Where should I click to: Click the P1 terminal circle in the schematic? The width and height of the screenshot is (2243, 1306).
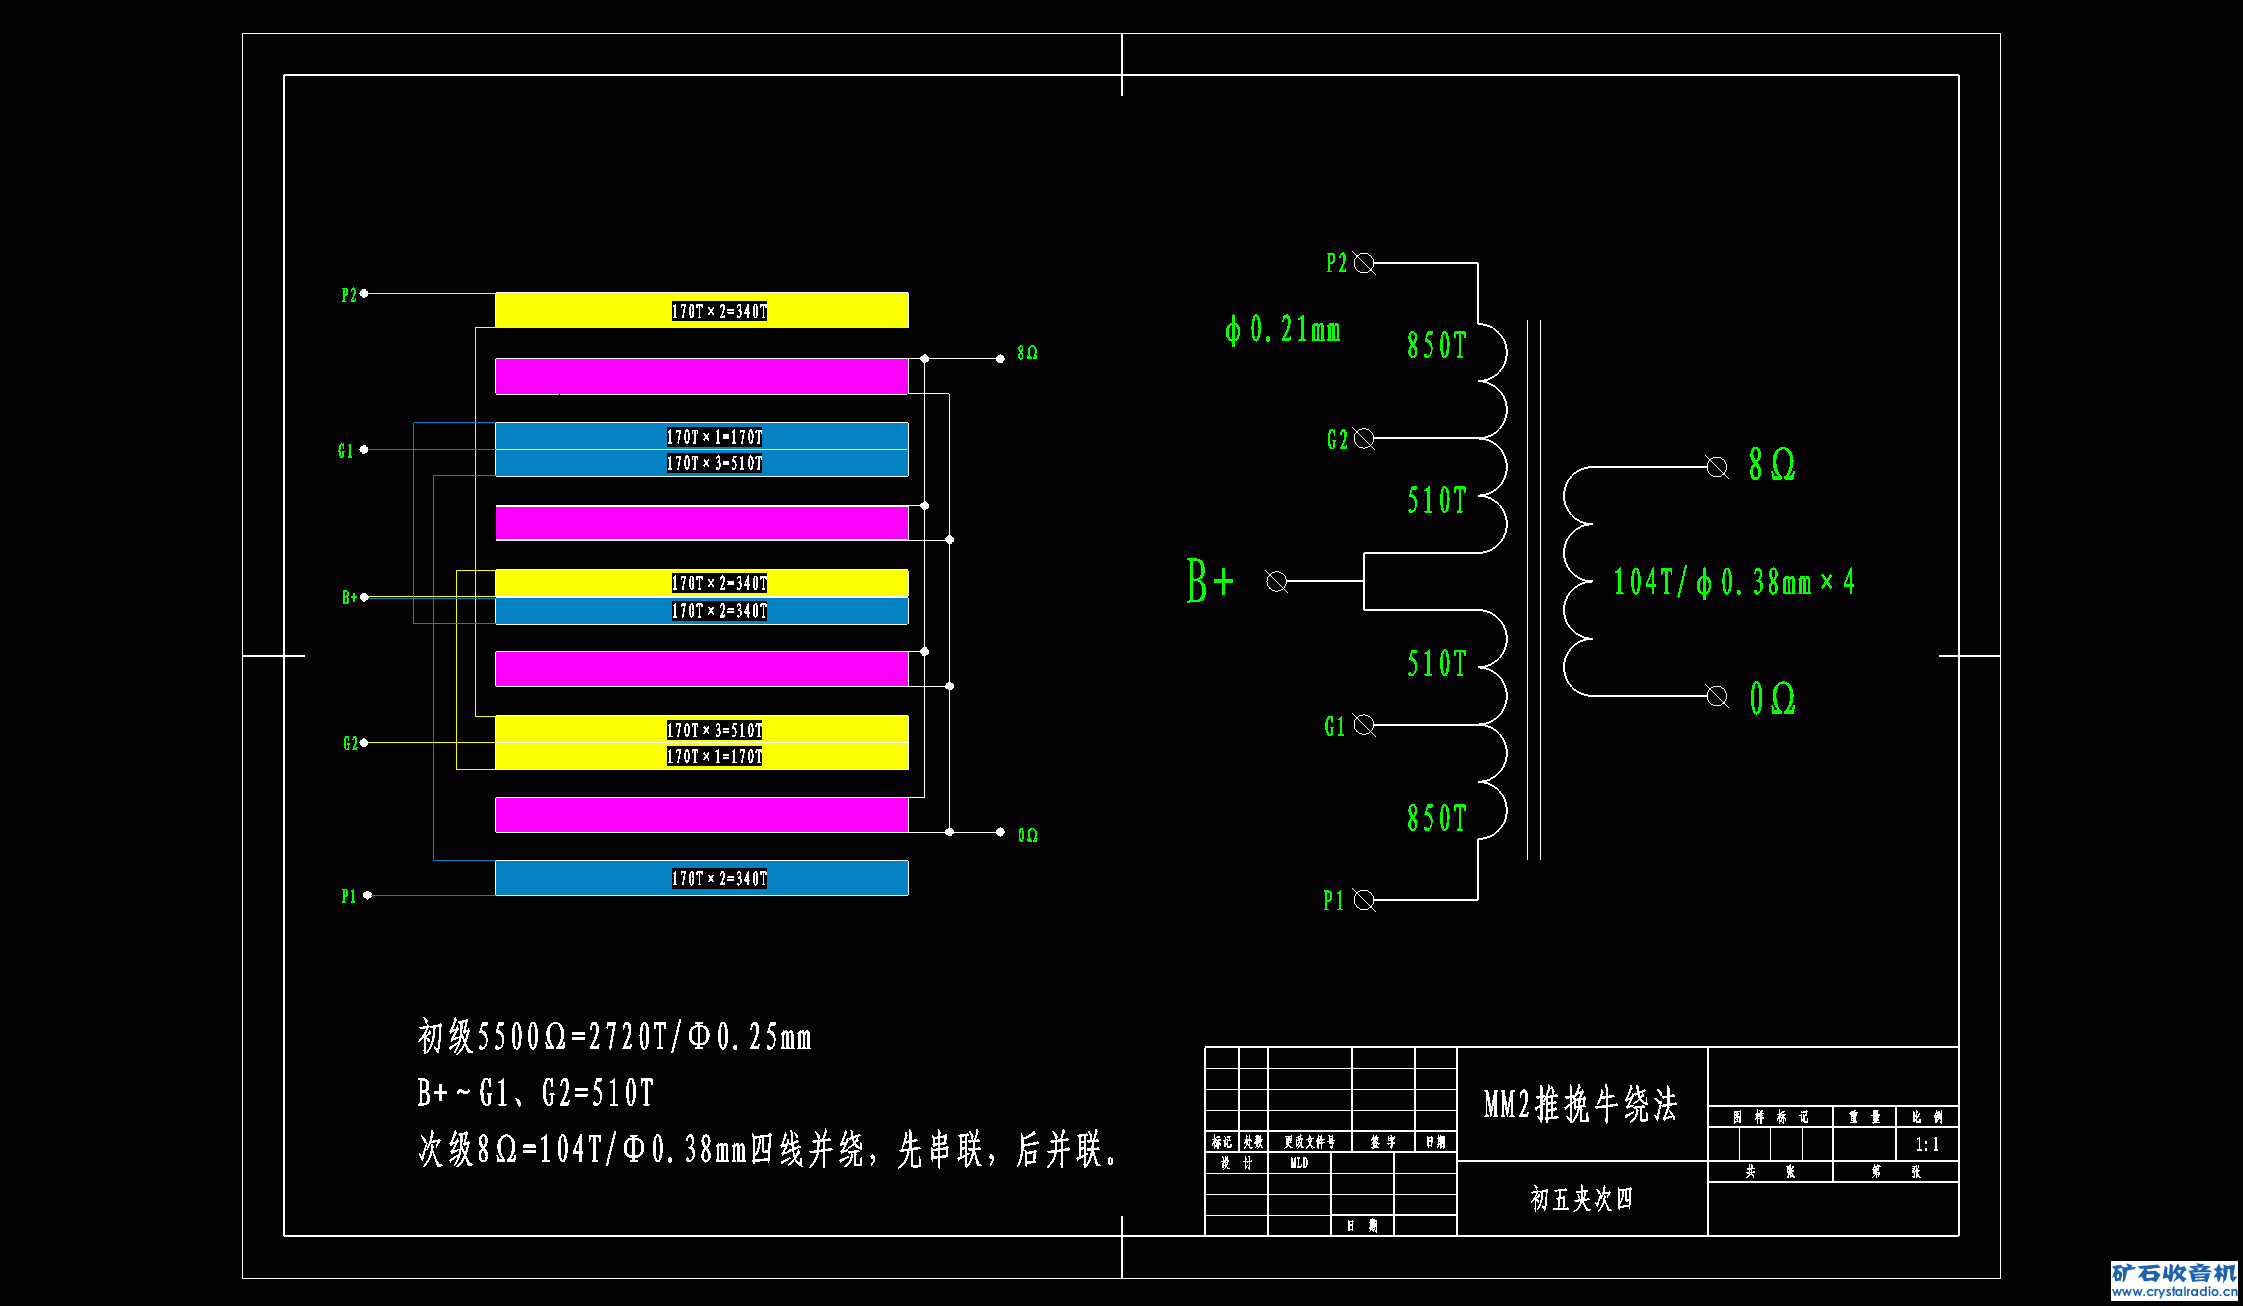pos(1364,900)
